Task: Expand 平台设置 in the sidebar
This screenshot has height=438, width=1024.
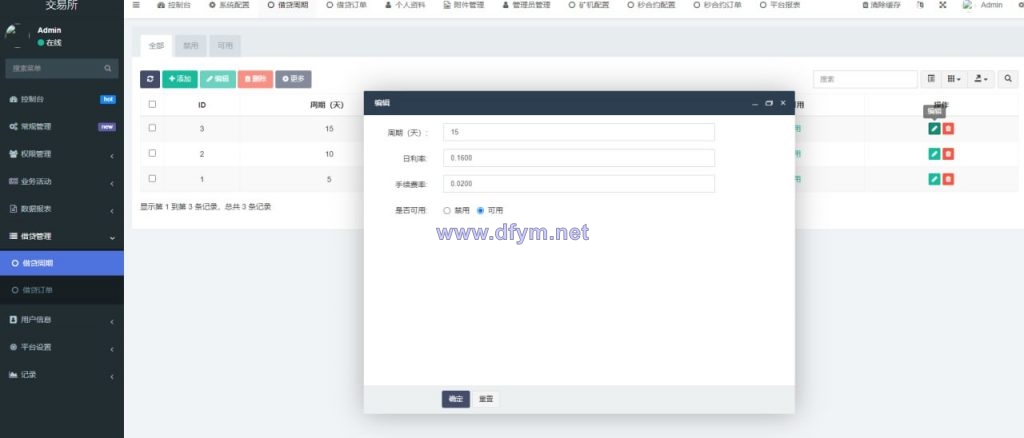Action: pyautogui.click(x=61, y=347)
